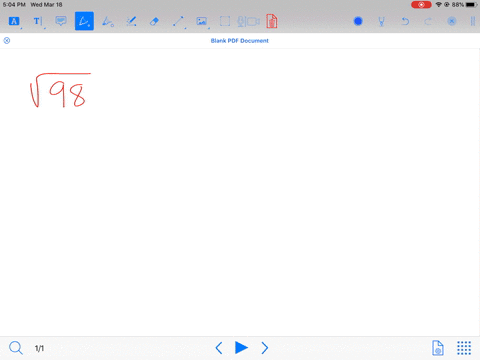This screenshot has height=360, width=480.
Task: Show the page thumbnails grid
Action: 464,348
